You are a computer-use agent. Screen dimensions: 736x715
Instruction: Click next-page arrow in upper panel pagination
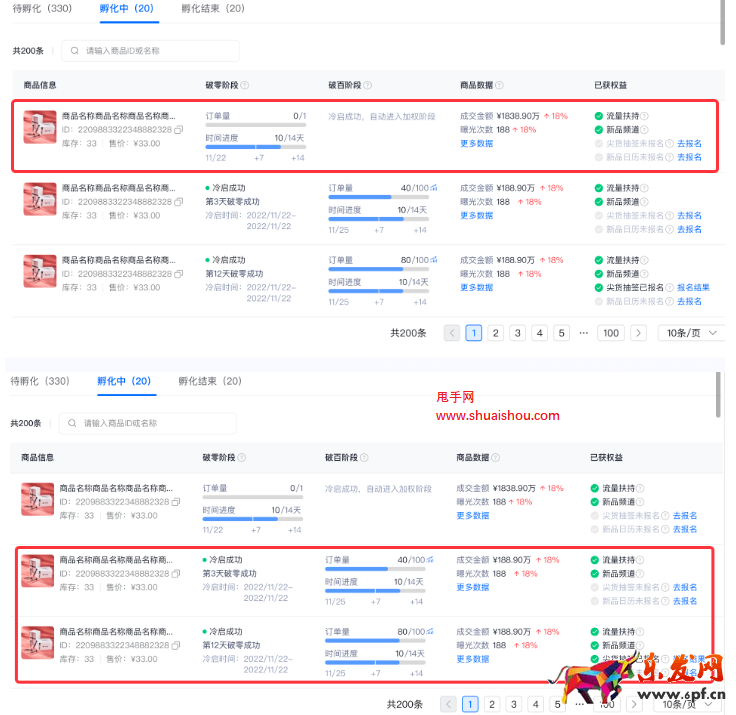638,333
